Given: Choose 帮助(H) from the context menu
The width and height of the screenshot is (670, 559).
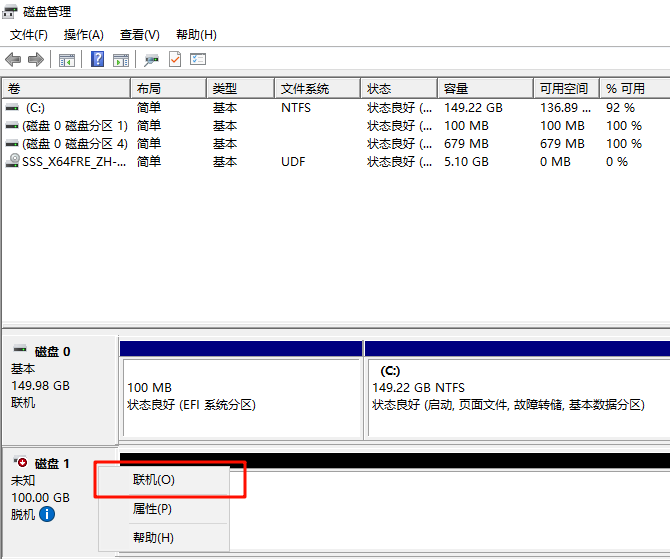Looking at the screenshot, I should [152, 538].
